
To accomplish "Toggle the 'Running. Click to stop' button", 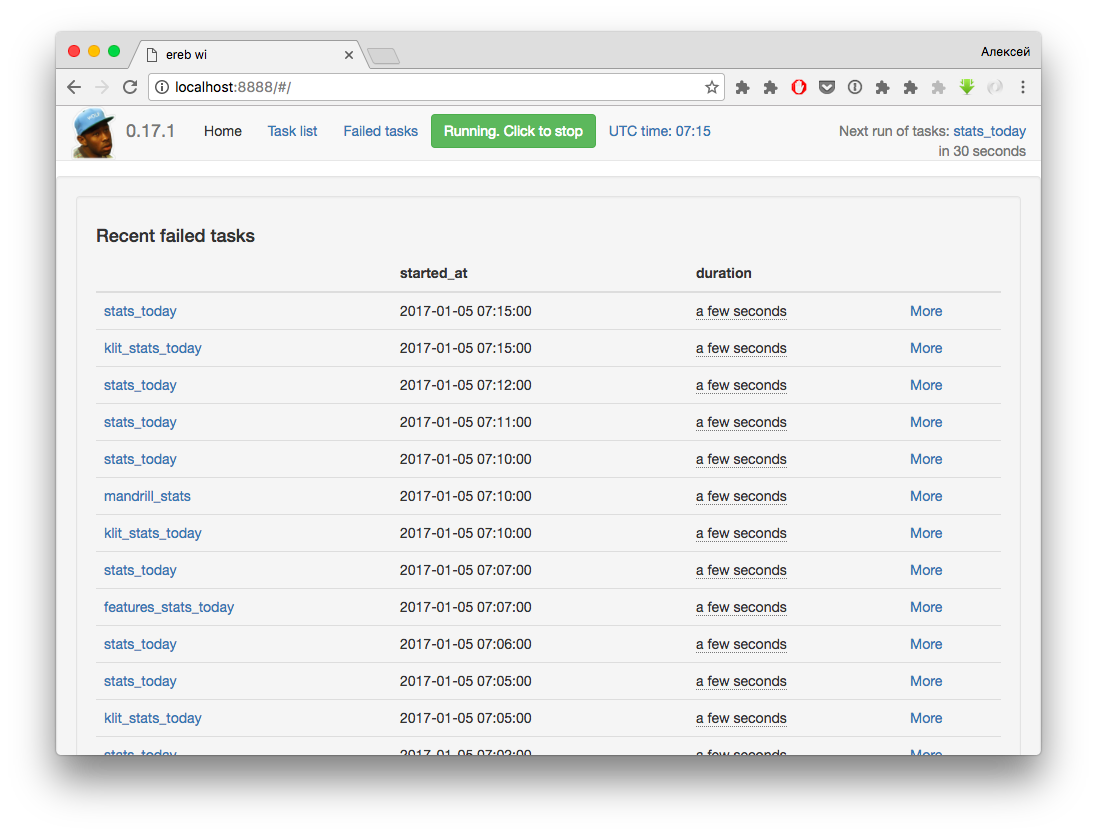I will [513, 131].
